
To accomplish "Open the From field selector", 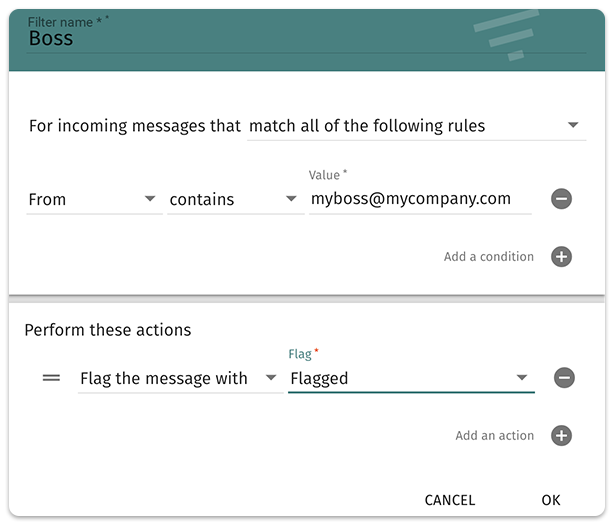I will [x=92, y=199].
